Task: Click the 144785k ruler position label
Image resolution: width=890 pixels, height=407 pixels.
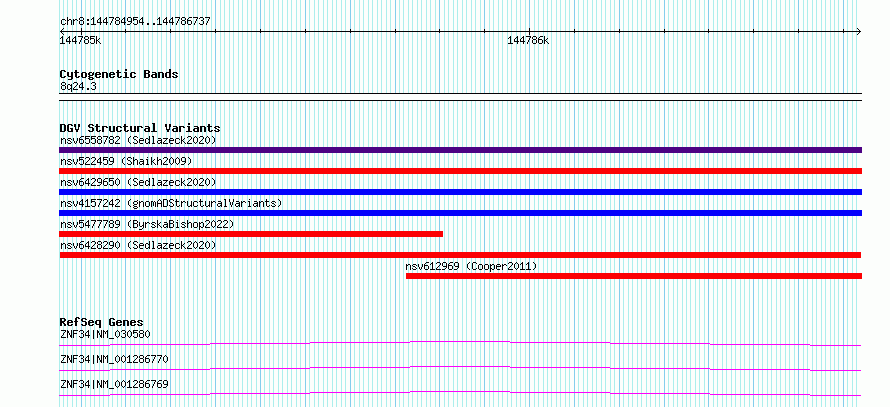Action: tap(81, 41)
